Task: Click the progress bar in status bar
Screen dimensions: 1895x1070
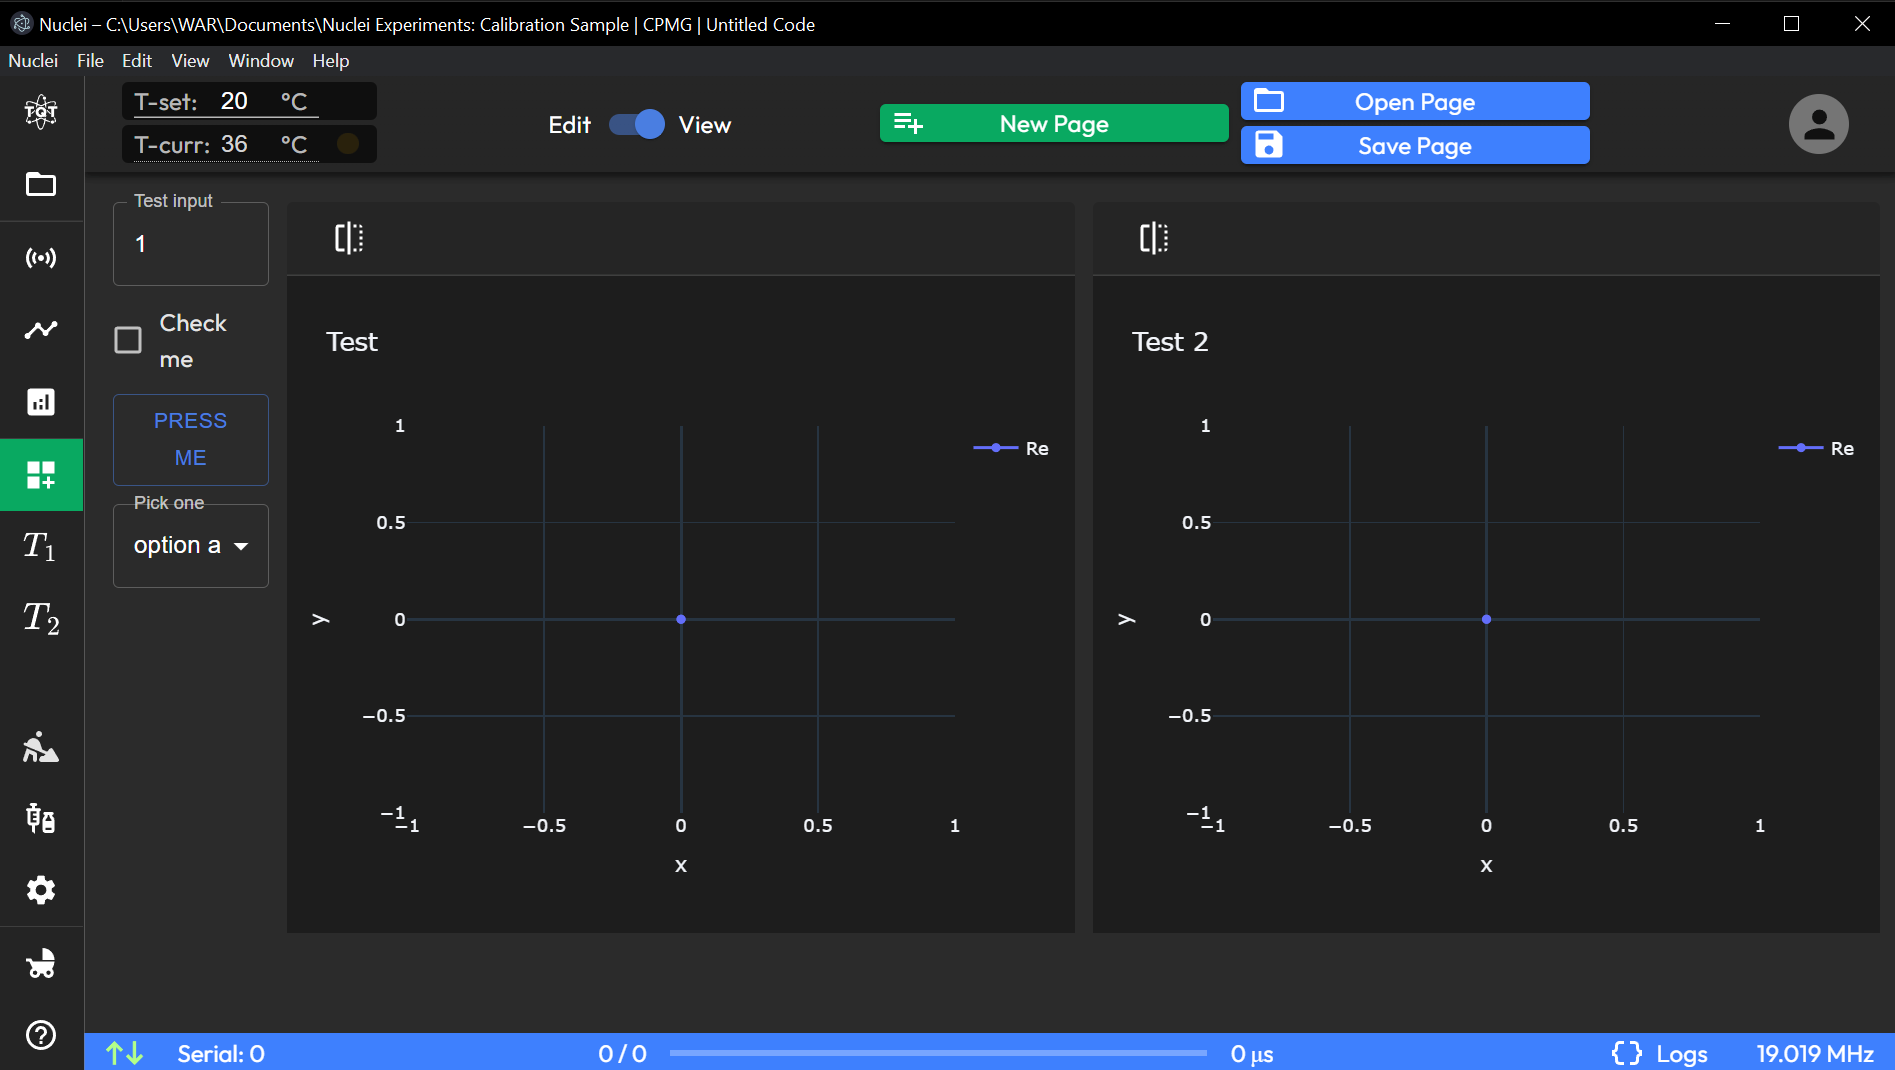Action: click(x=938, y=1053)
